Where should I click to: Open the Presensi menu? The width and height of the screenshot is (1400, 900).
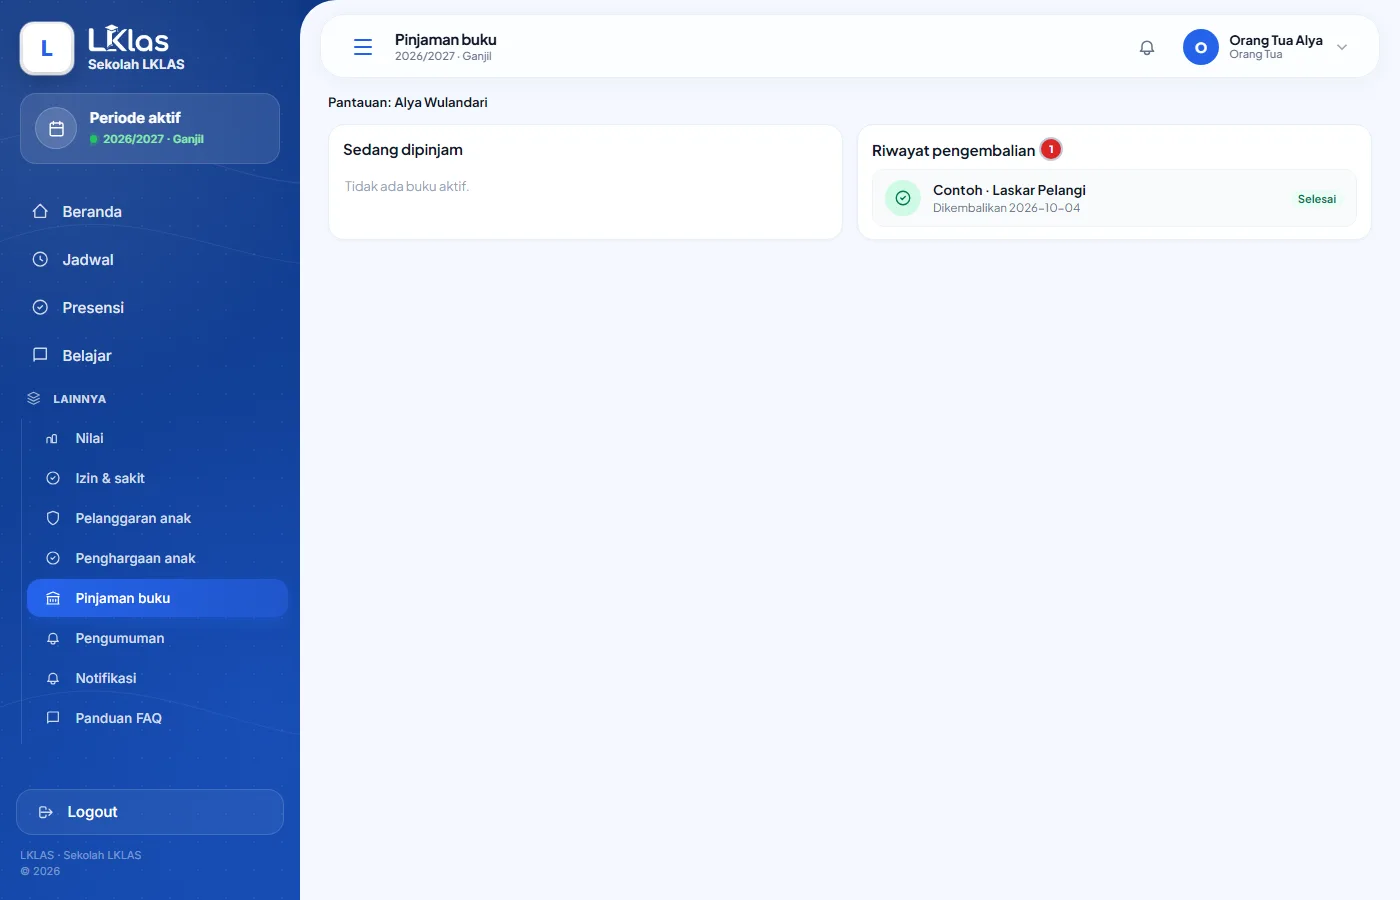tap(150, 307)
